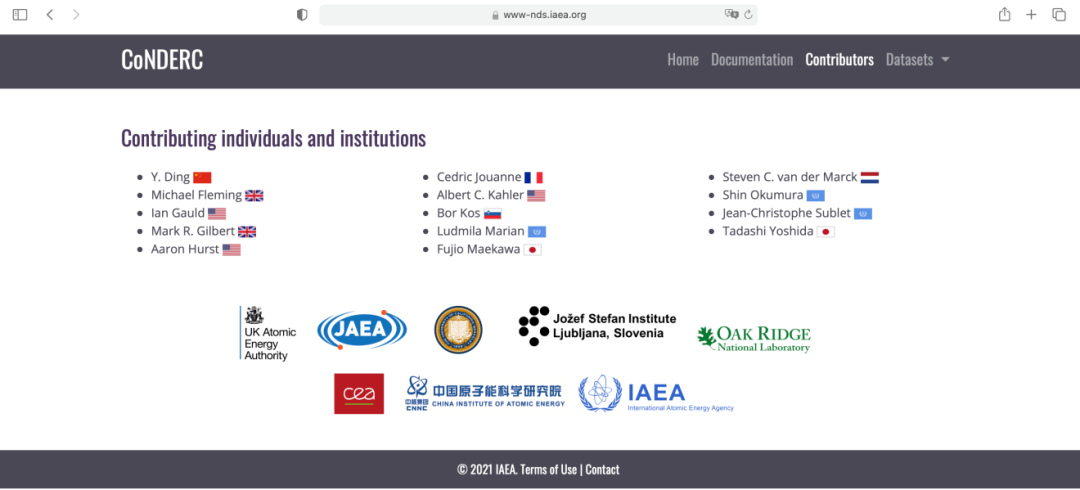Click the CoNDERC site title

pos(162,60)
